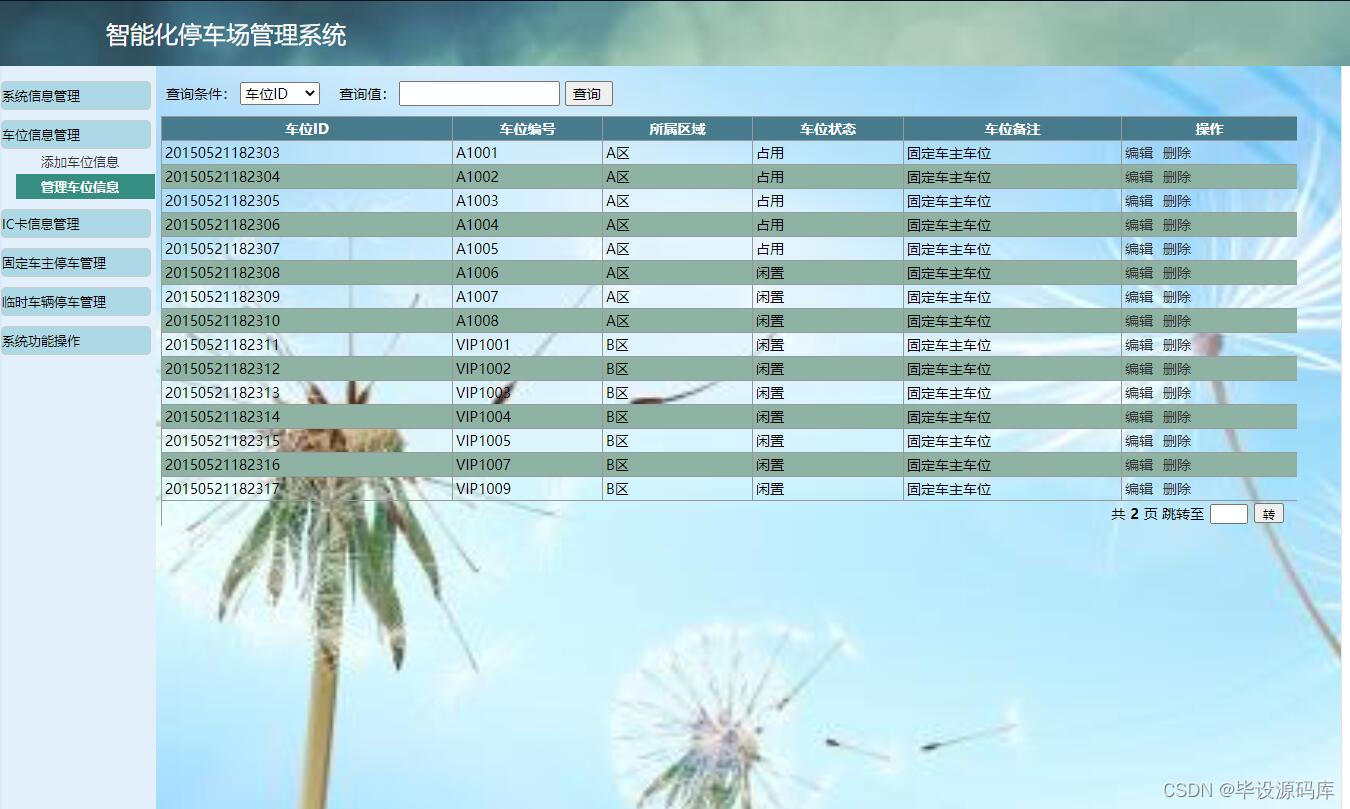Click the 转 page jump button

point(1268,513)
